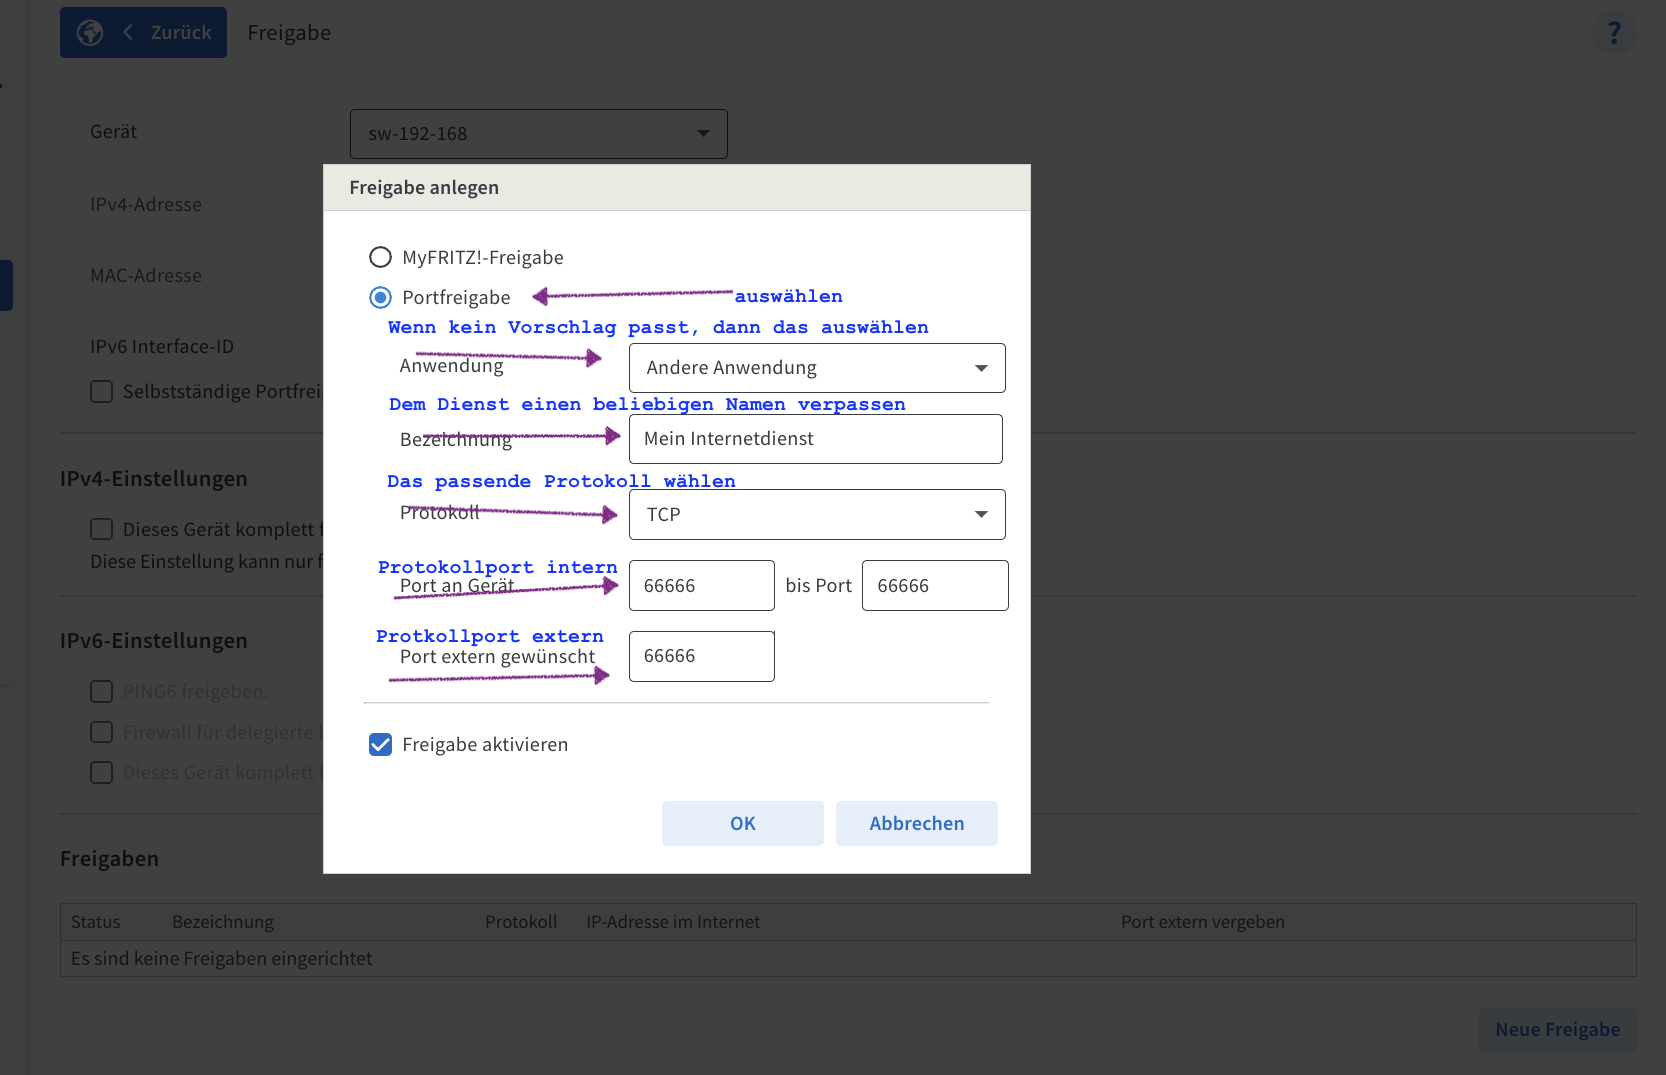Click the Bezeichnung column header in the Freigaben table
The height and width of the screenshot is (1075, 1666).
pos(223,922)
